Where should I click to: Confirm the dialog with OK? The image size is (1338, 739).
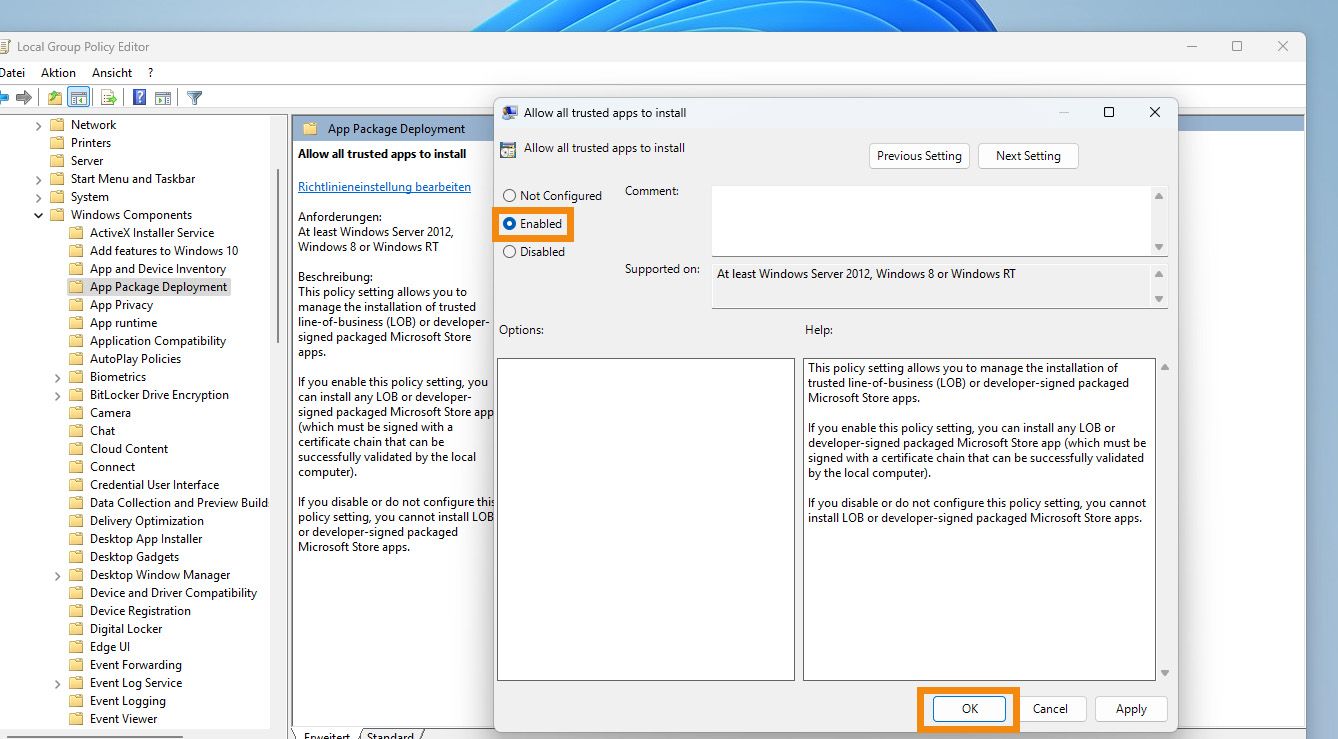click(x=969, y=709)
